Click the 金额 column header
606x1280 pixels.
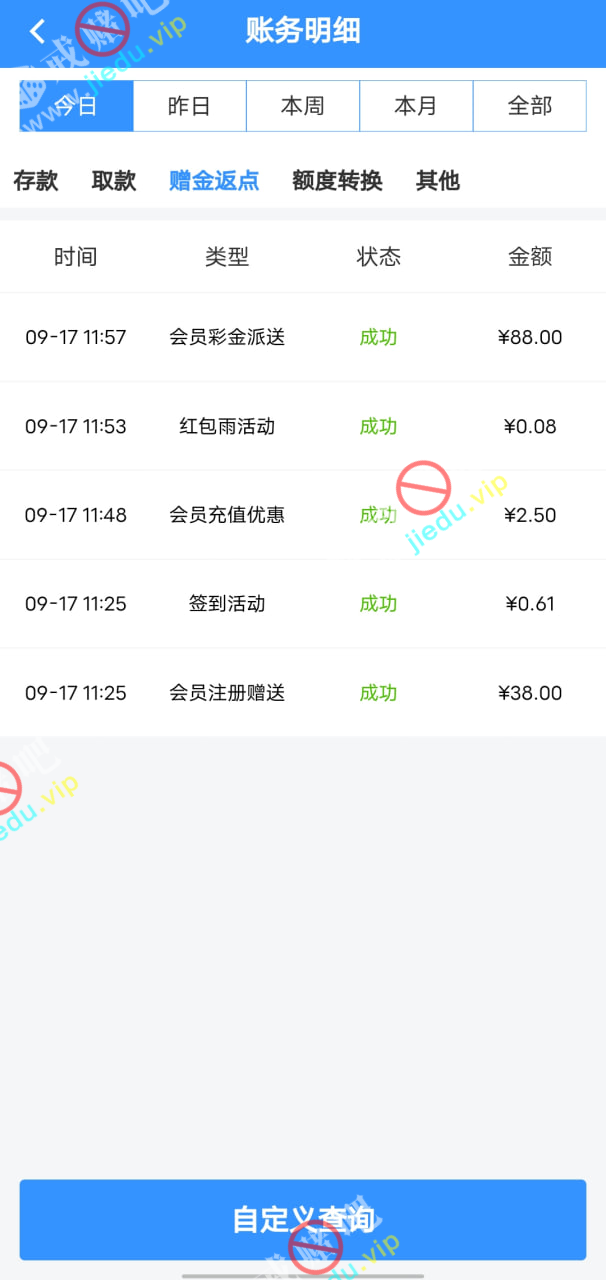(x=530, y=257)
